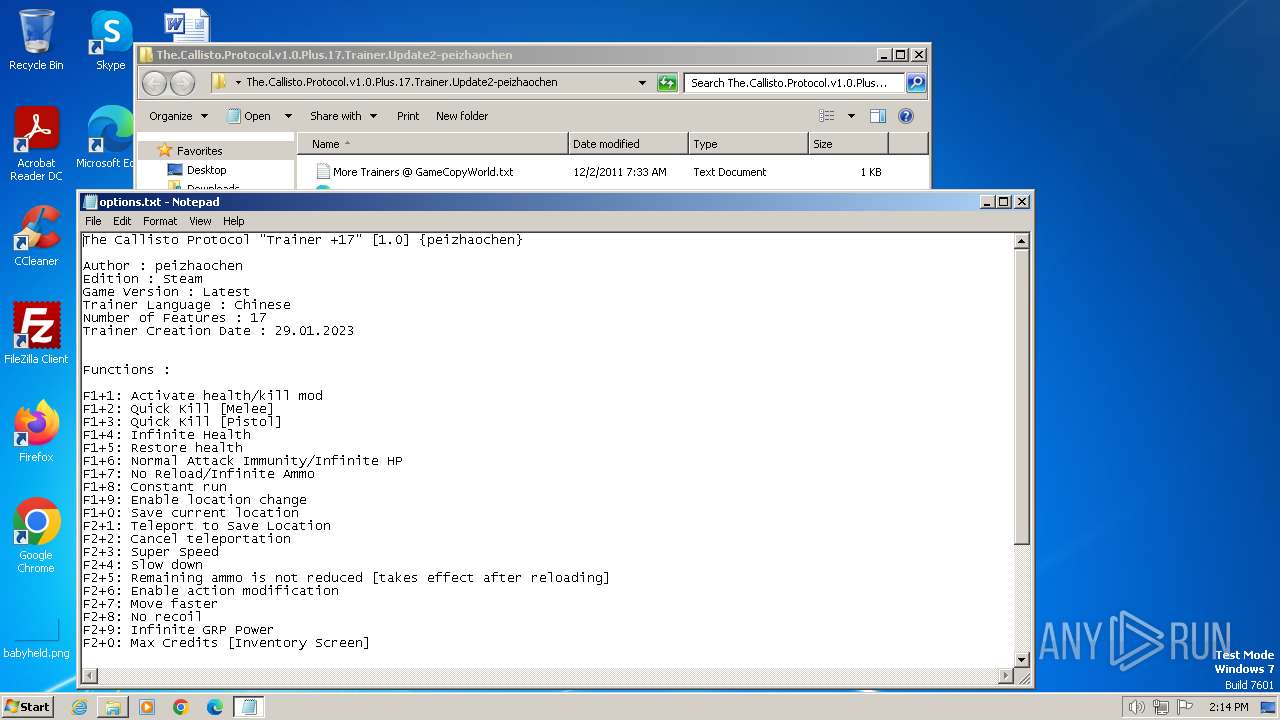Click Notepad vertical scrollbar down arrow
The width and height of the screenshot is (1280, 720).
1022,660
